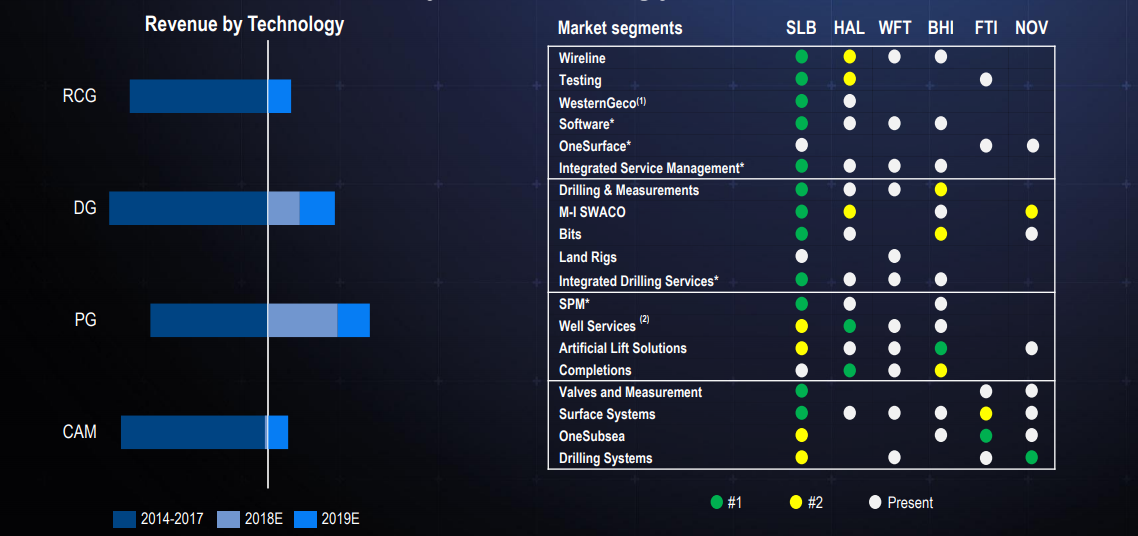Select the yellow NOV dot for M-I SWACO

[x=1031, y=212]
